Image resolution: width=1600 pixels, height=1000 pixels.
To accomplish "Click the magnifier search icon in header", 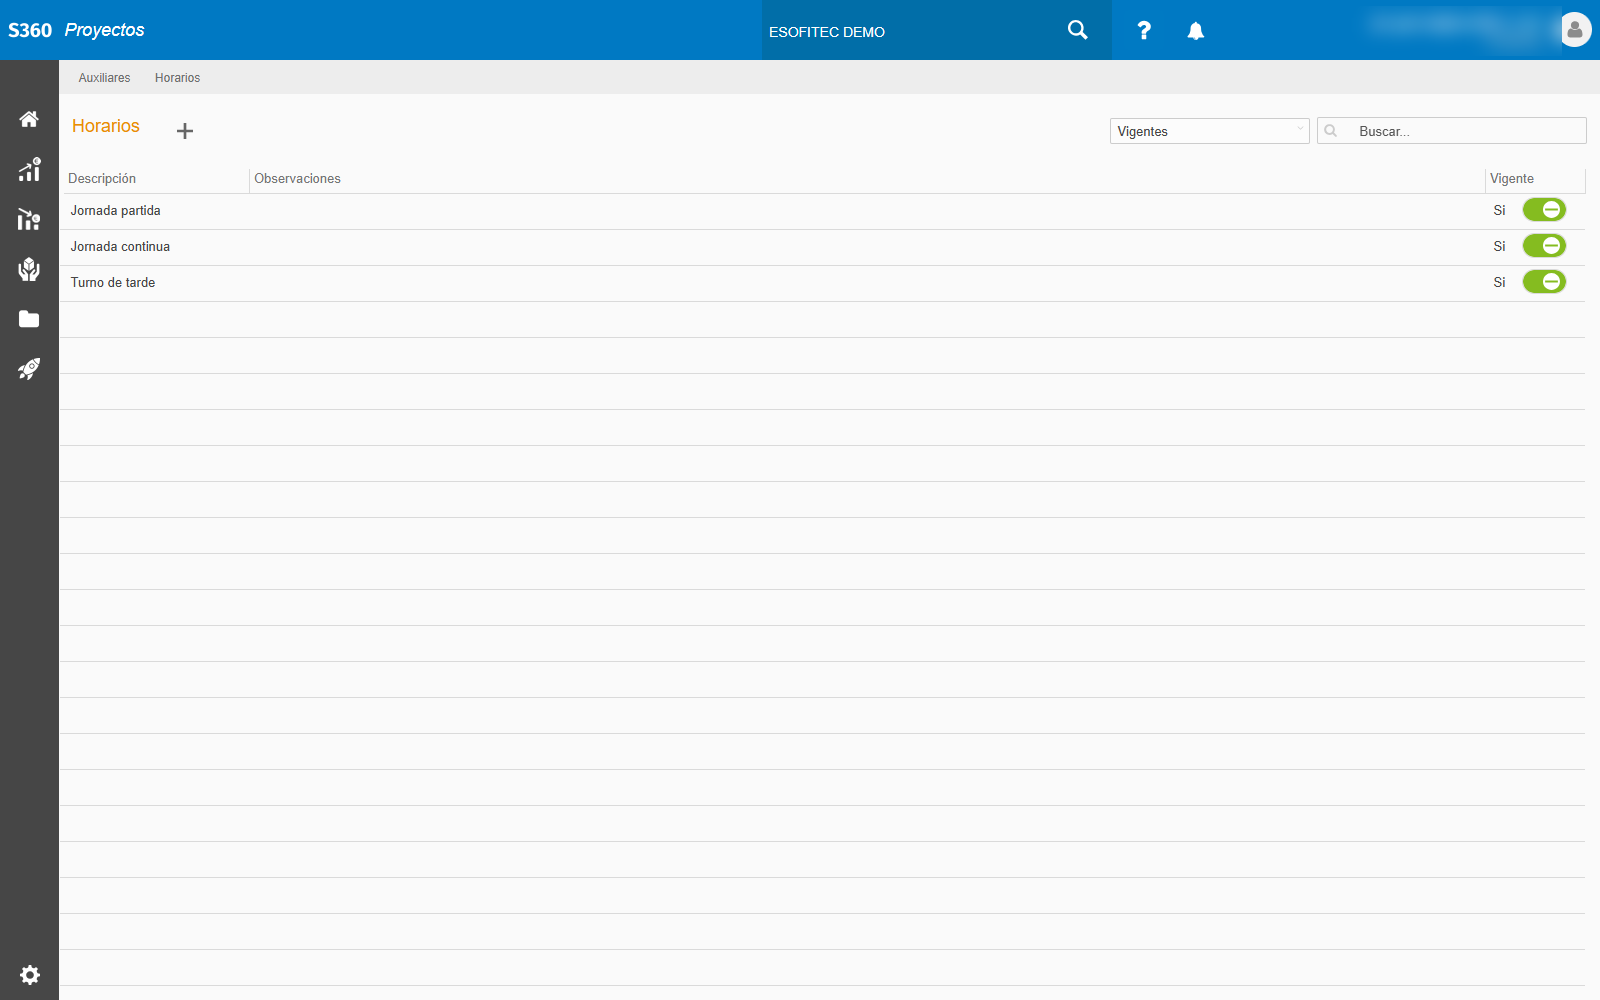I will pos(1078,30).
